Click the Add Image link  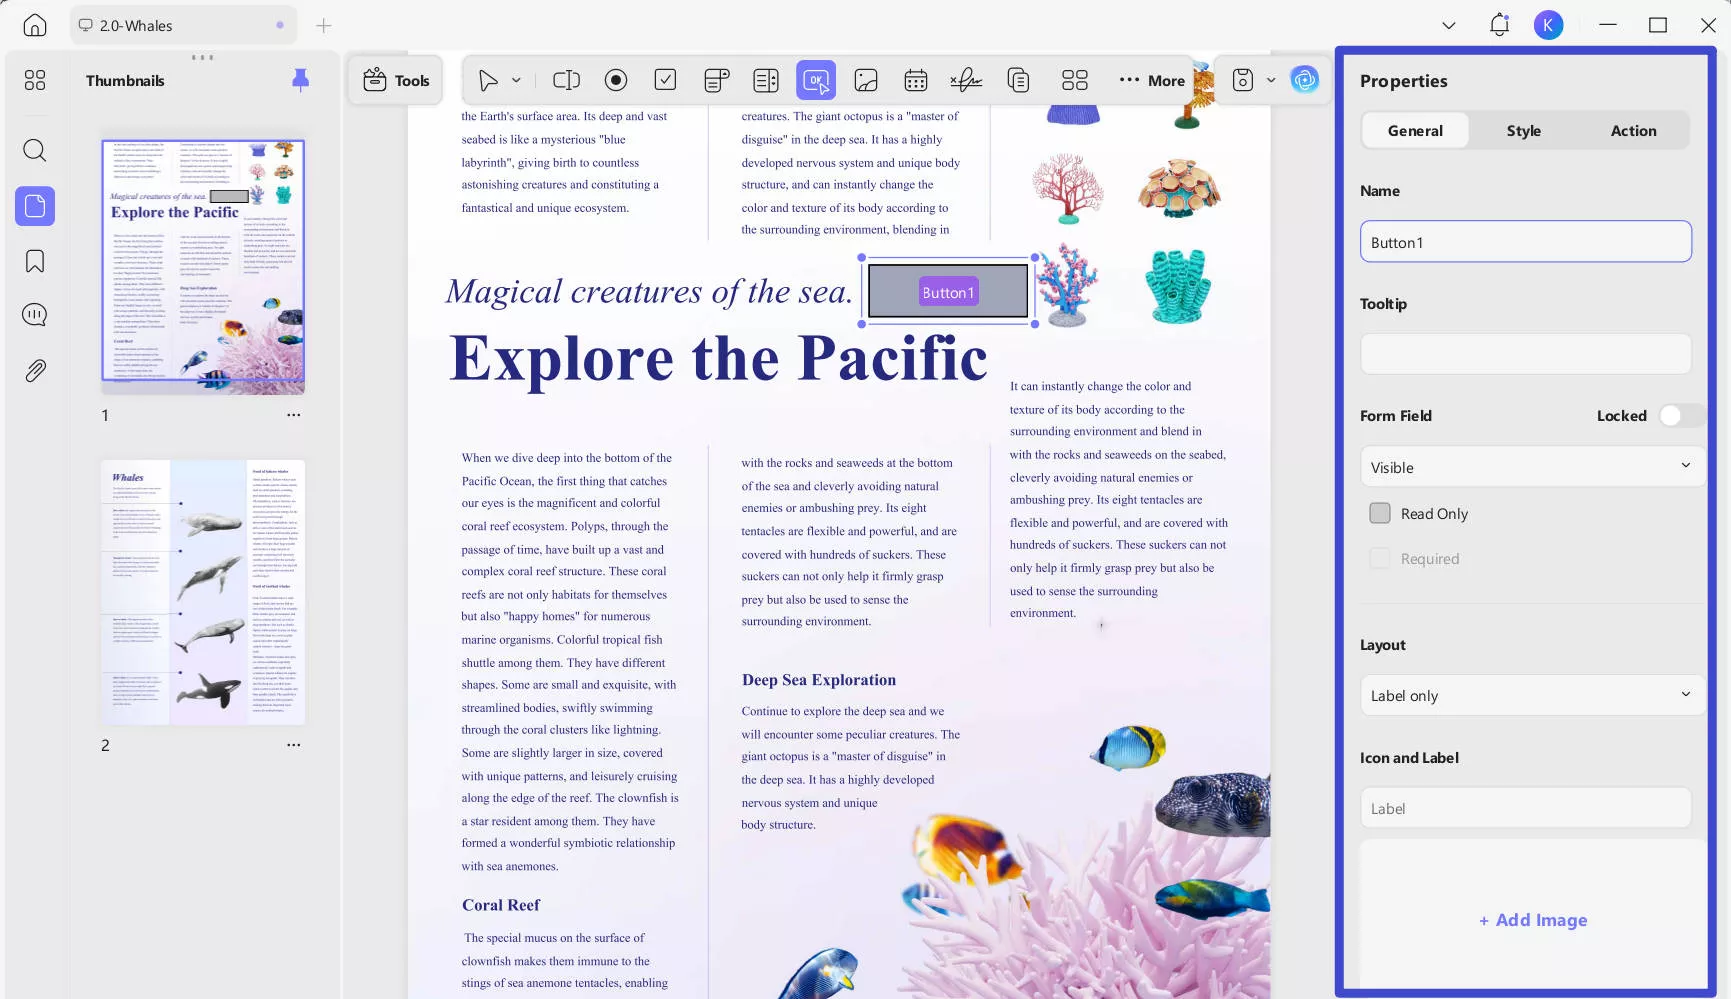point(1533,920)
